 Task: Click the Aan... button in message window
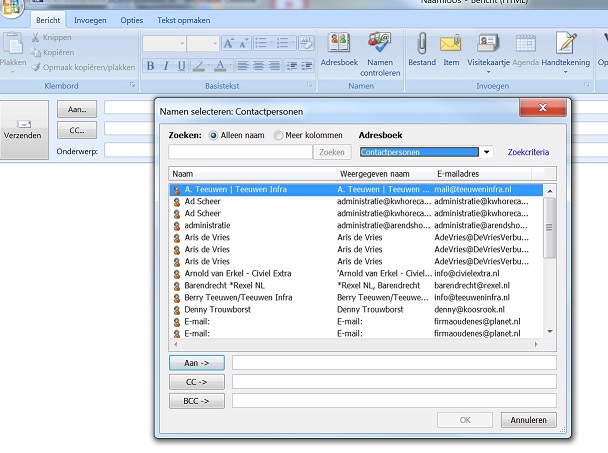click(77, 109)
